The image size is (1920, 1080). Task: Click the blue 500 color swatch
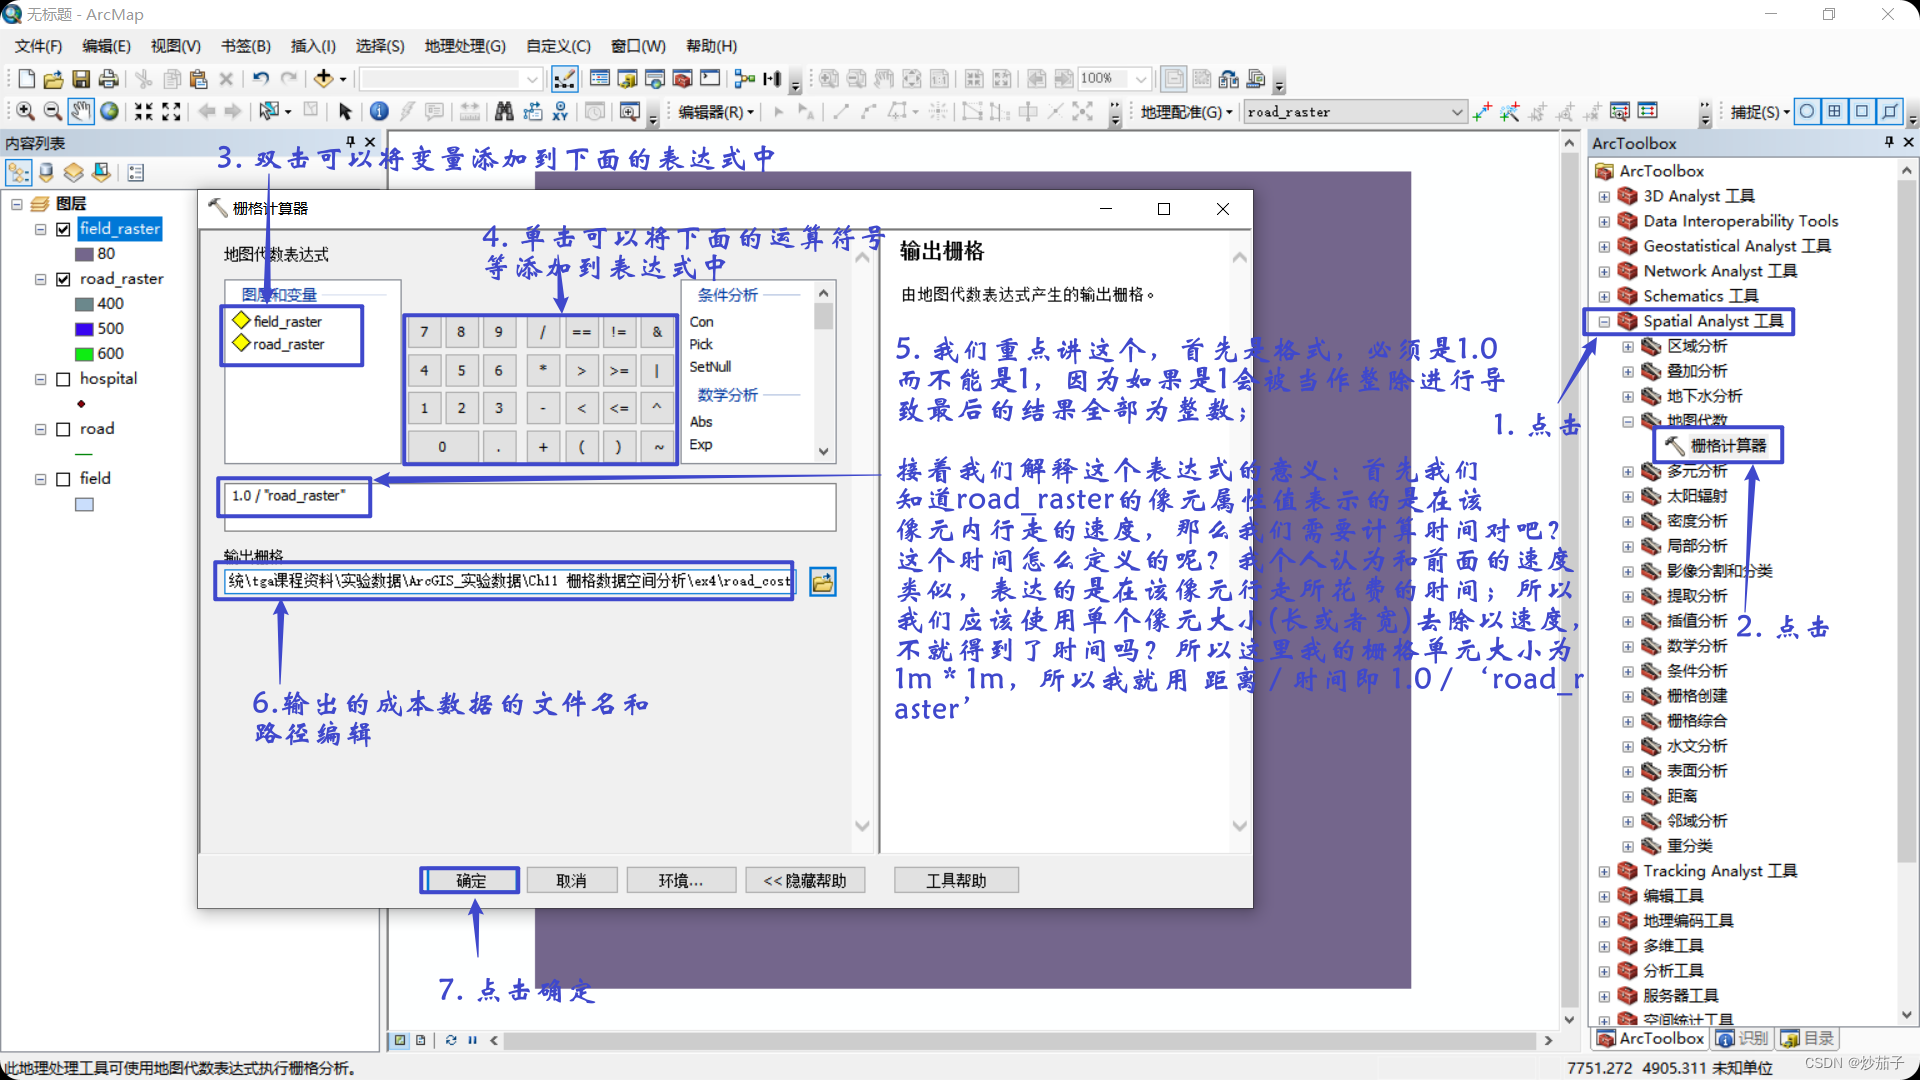coord(84,329)
